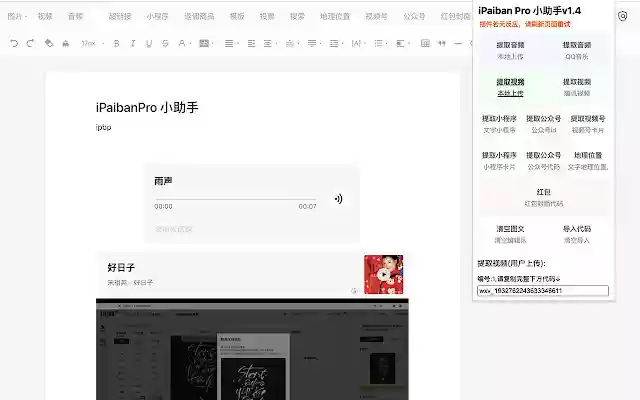Click 提取视频 本地上传 button
Image resolution: width=640 pixels, height=400 pixels.
(510, 87)
